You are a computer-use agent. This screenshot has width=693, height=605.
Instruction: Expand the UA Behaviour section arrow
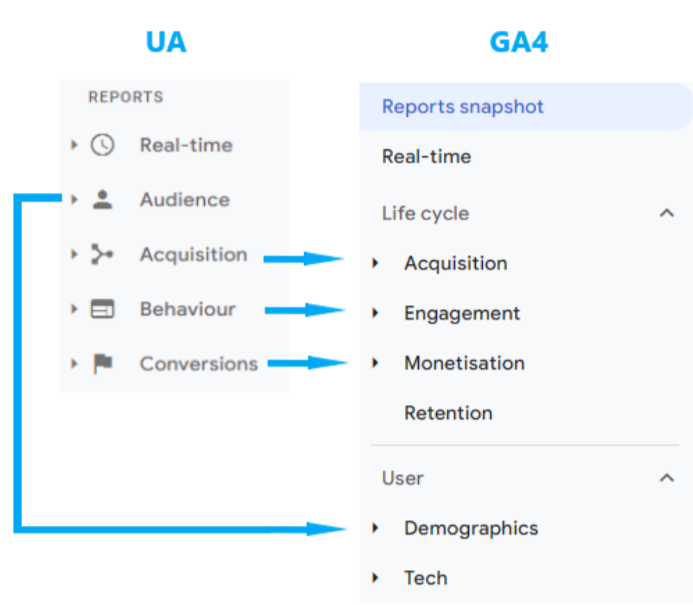click(74, 310)
